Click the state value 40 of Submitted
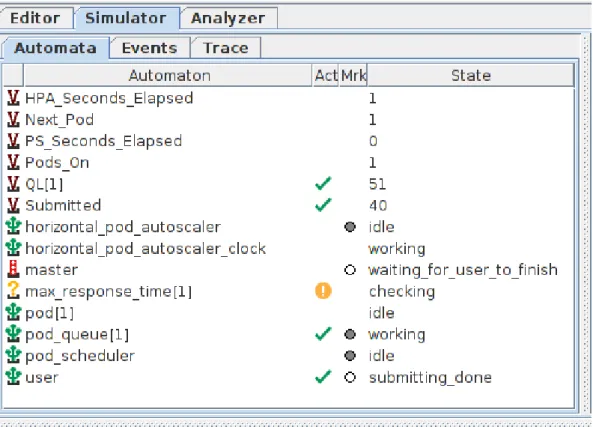The width and height of the screenshot is (593, 427). tap(378, 206)
